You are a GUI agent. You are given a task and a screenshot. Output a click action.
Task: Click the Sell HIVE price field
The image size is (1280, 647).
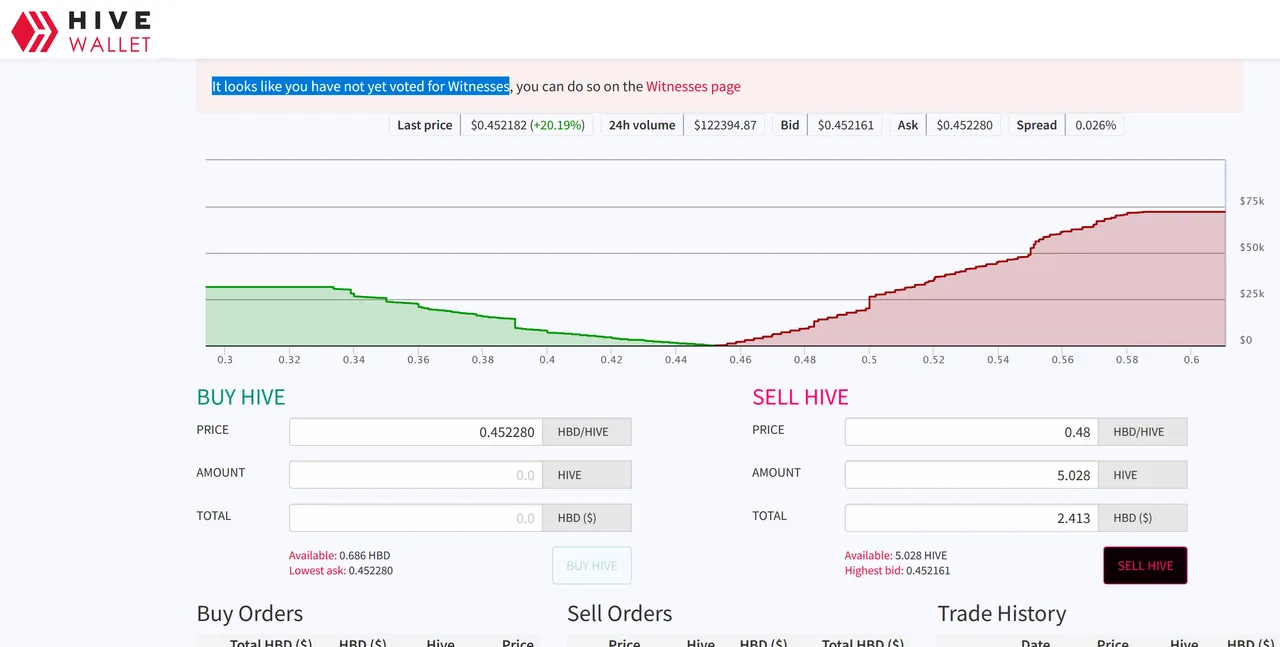point(972,432)
